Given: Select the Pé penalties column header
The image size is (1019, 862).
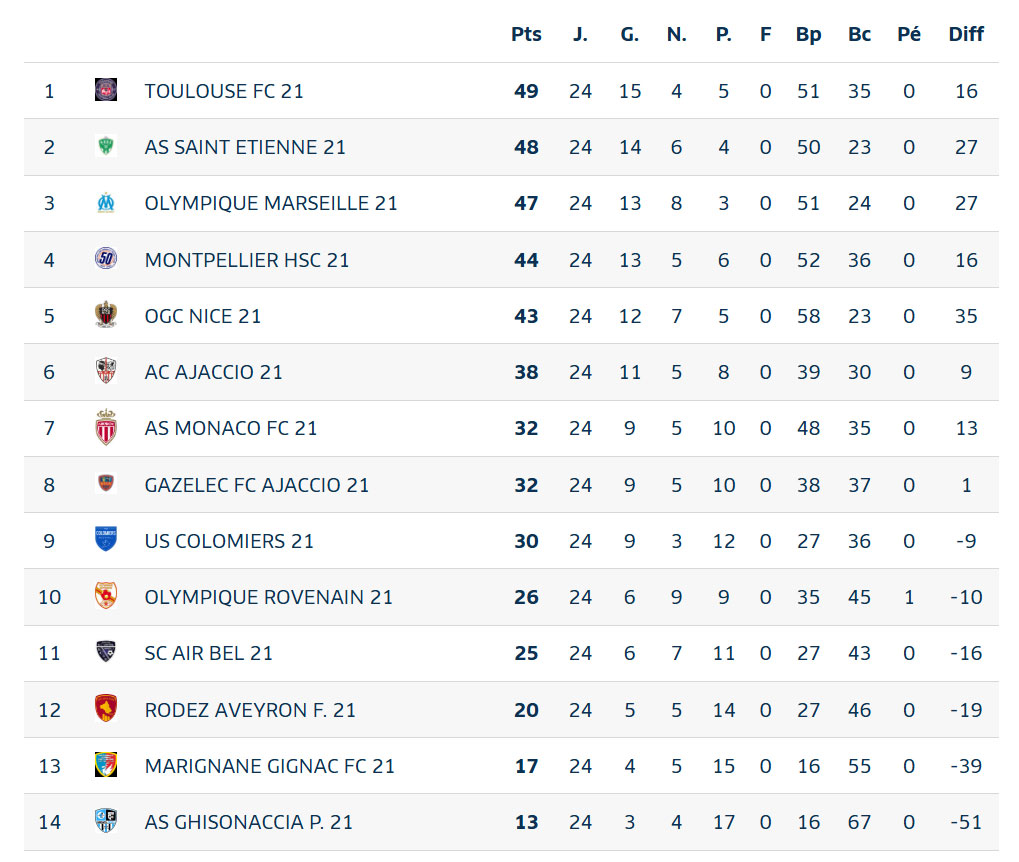Looking at the screenshot, I should point(909,34).
